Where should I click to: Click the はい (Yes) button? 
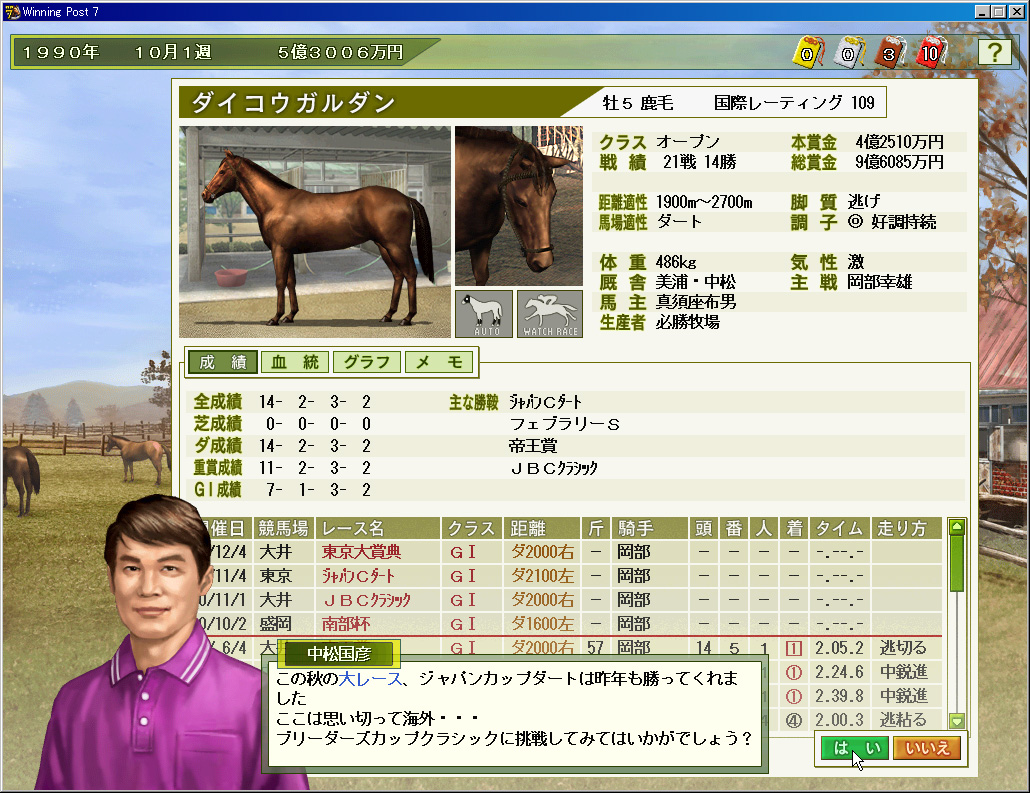pyautogui.click(x=855, y=748)
